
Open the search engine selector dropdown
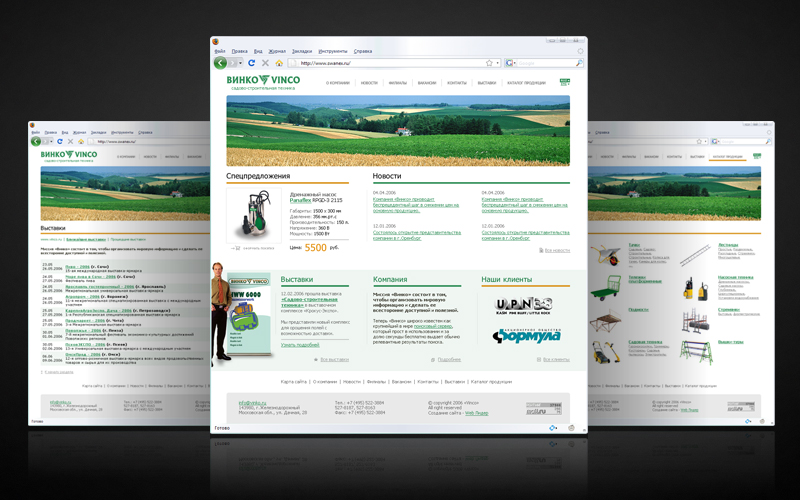(511, 63)
